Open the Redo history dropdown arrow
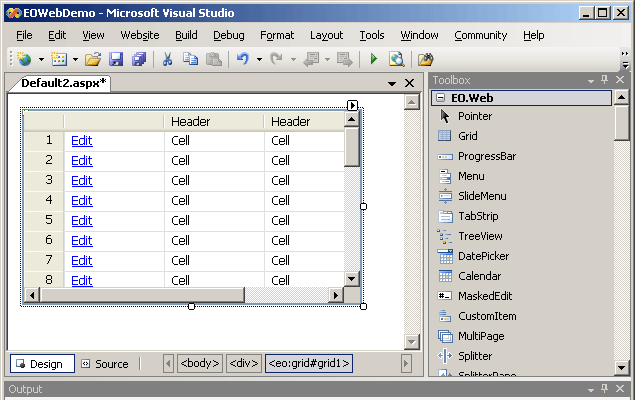This screenshot has width=635, height=400. 293,60
